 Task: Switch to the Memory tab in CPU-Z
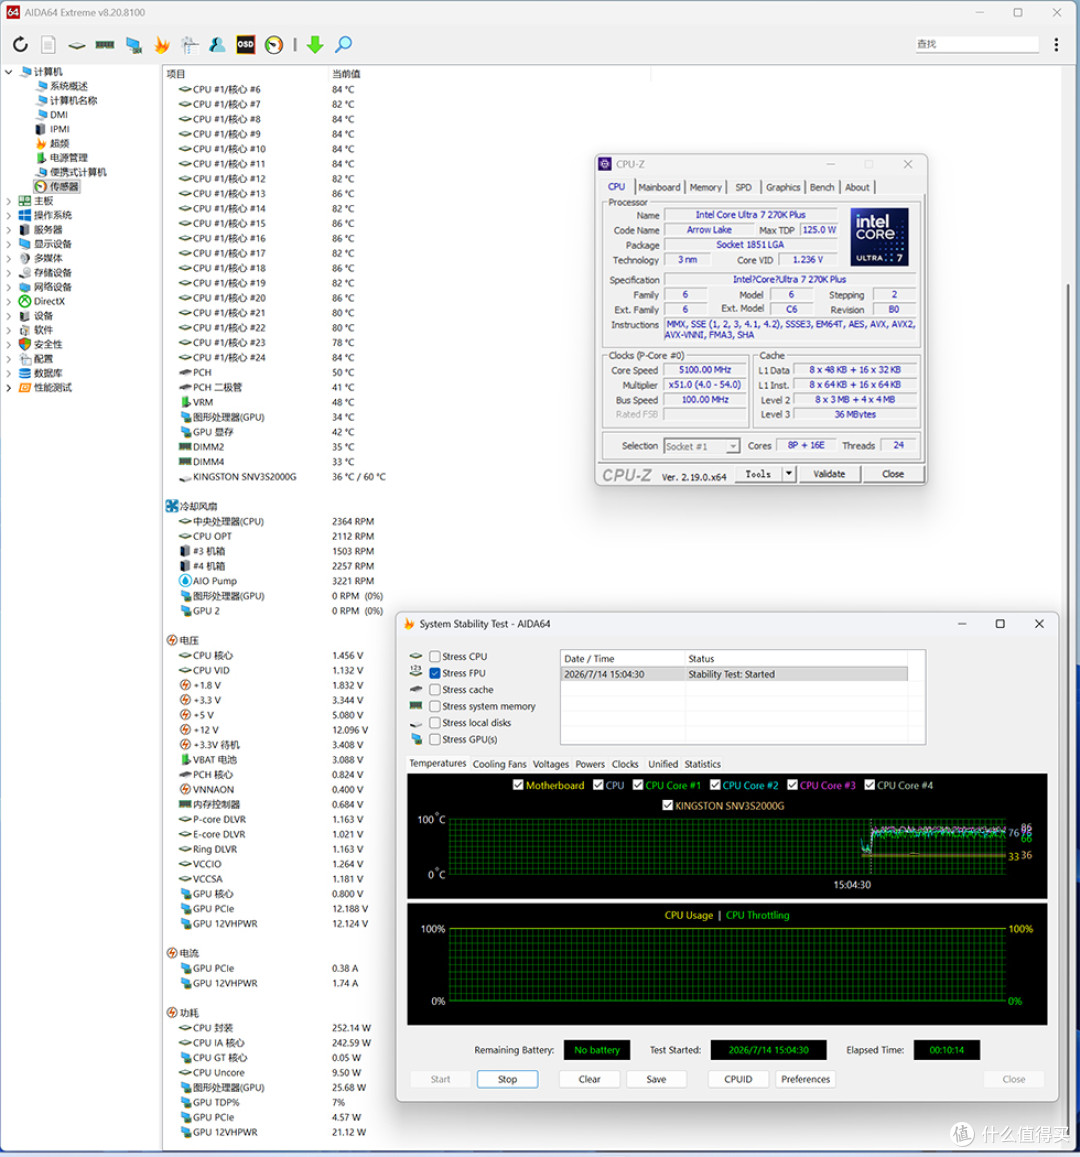(x=706, y=187)
